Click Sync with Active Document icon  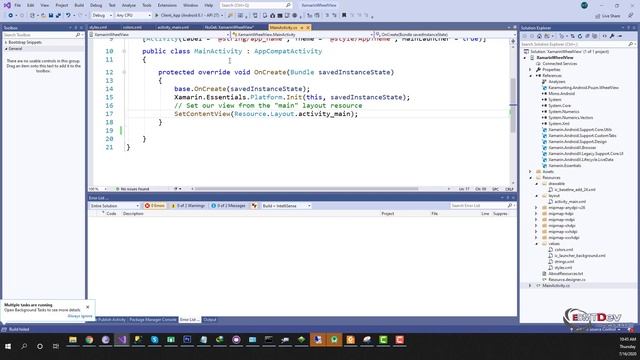(x=573, y=36)
